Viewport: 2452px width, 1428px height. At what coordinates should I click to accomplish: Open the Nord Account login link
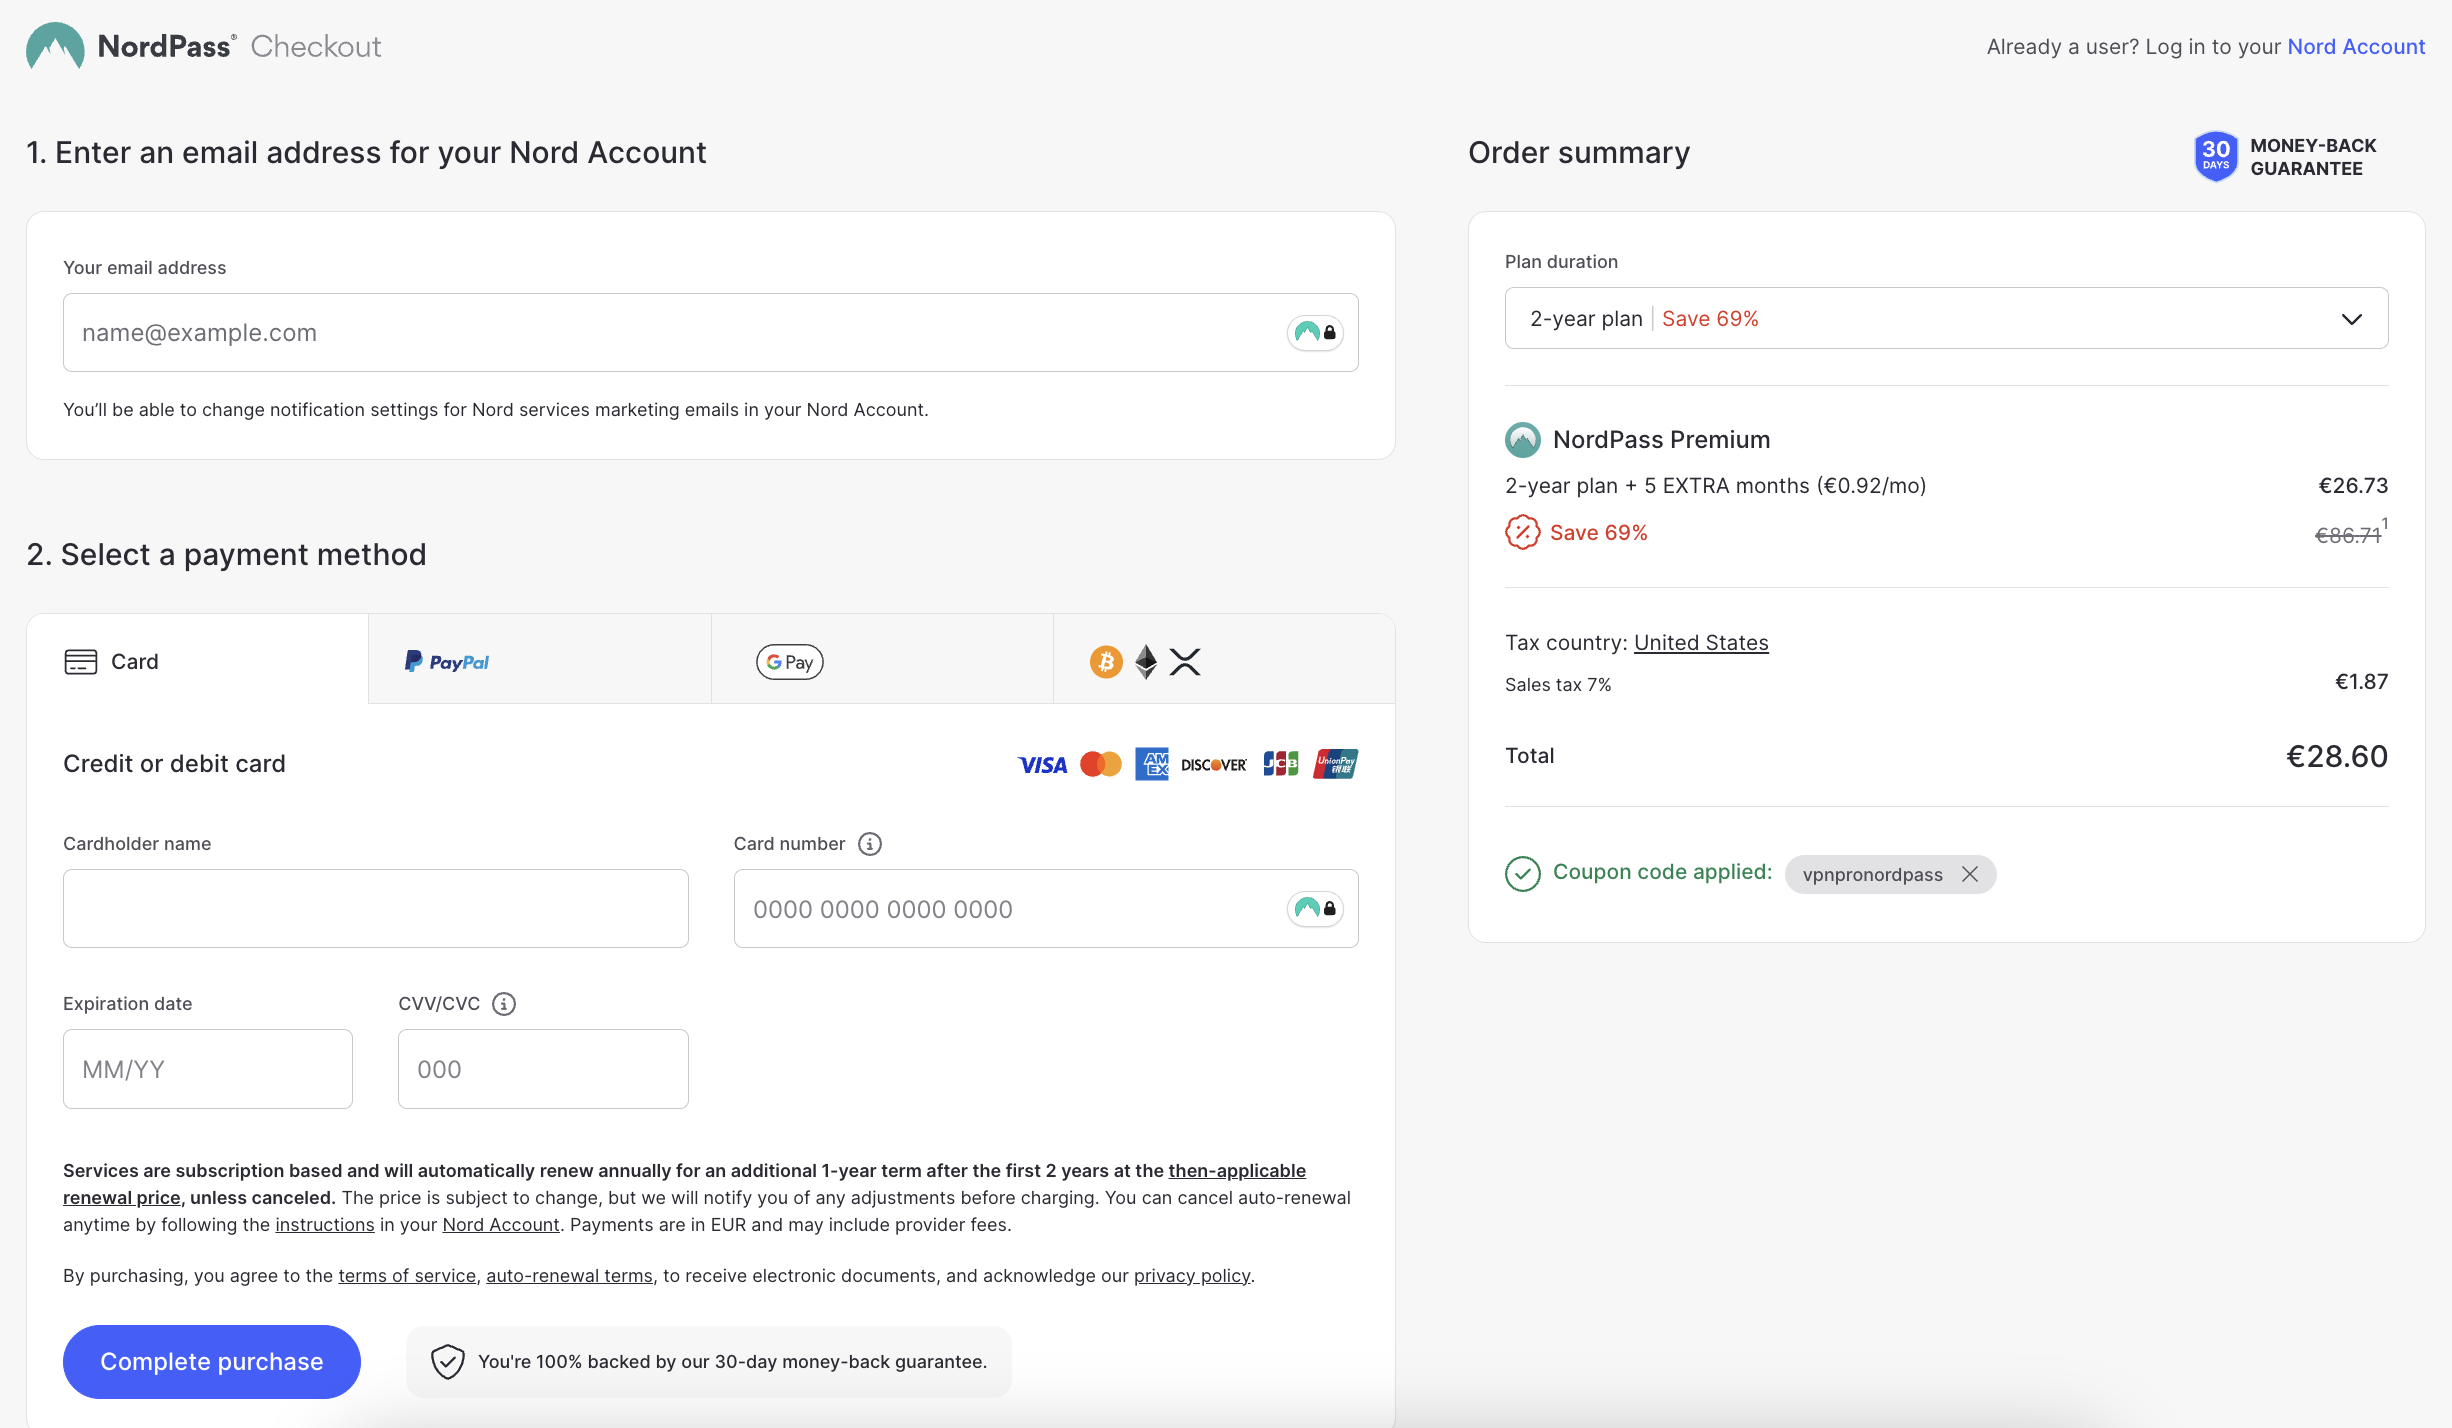(x=2356, y=47)
